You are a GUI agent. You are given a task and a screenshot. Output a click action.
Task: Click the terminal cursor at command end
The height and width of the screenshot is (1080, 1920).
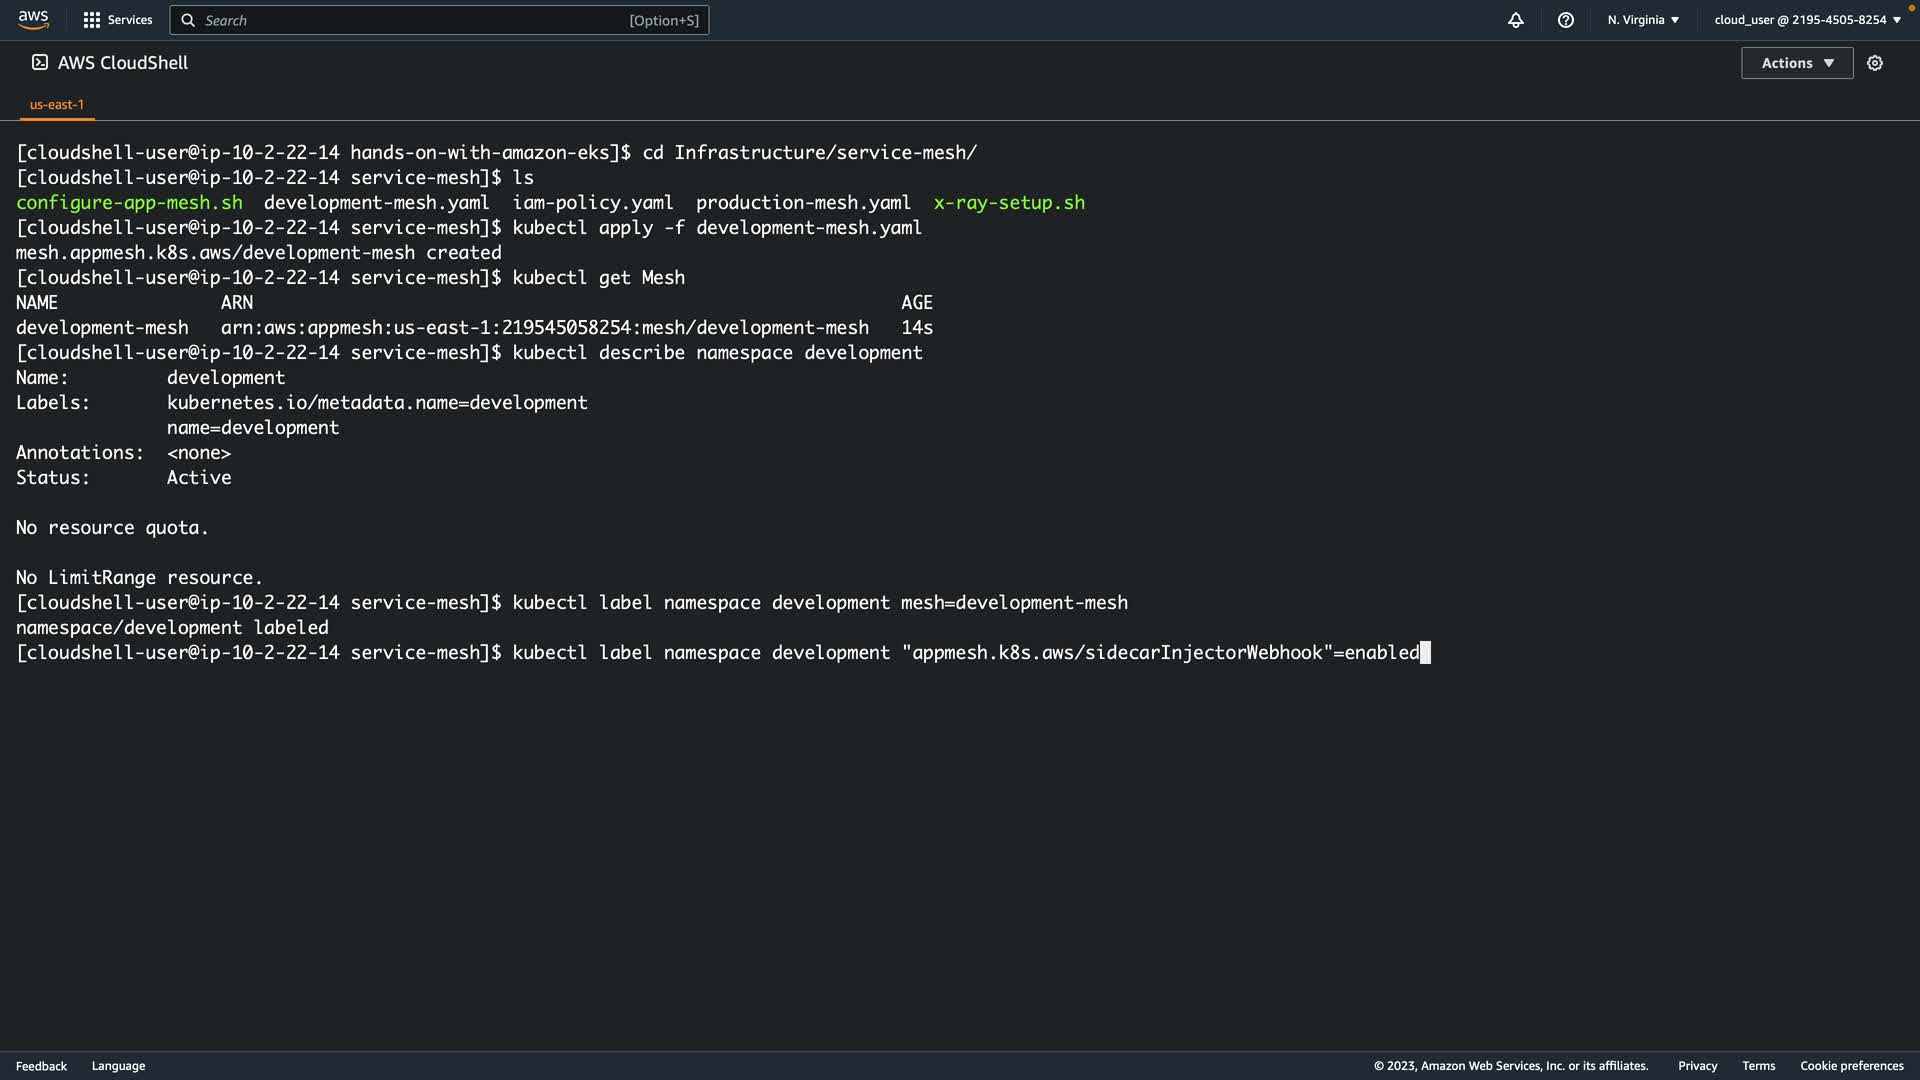[x=1425, y=653]
